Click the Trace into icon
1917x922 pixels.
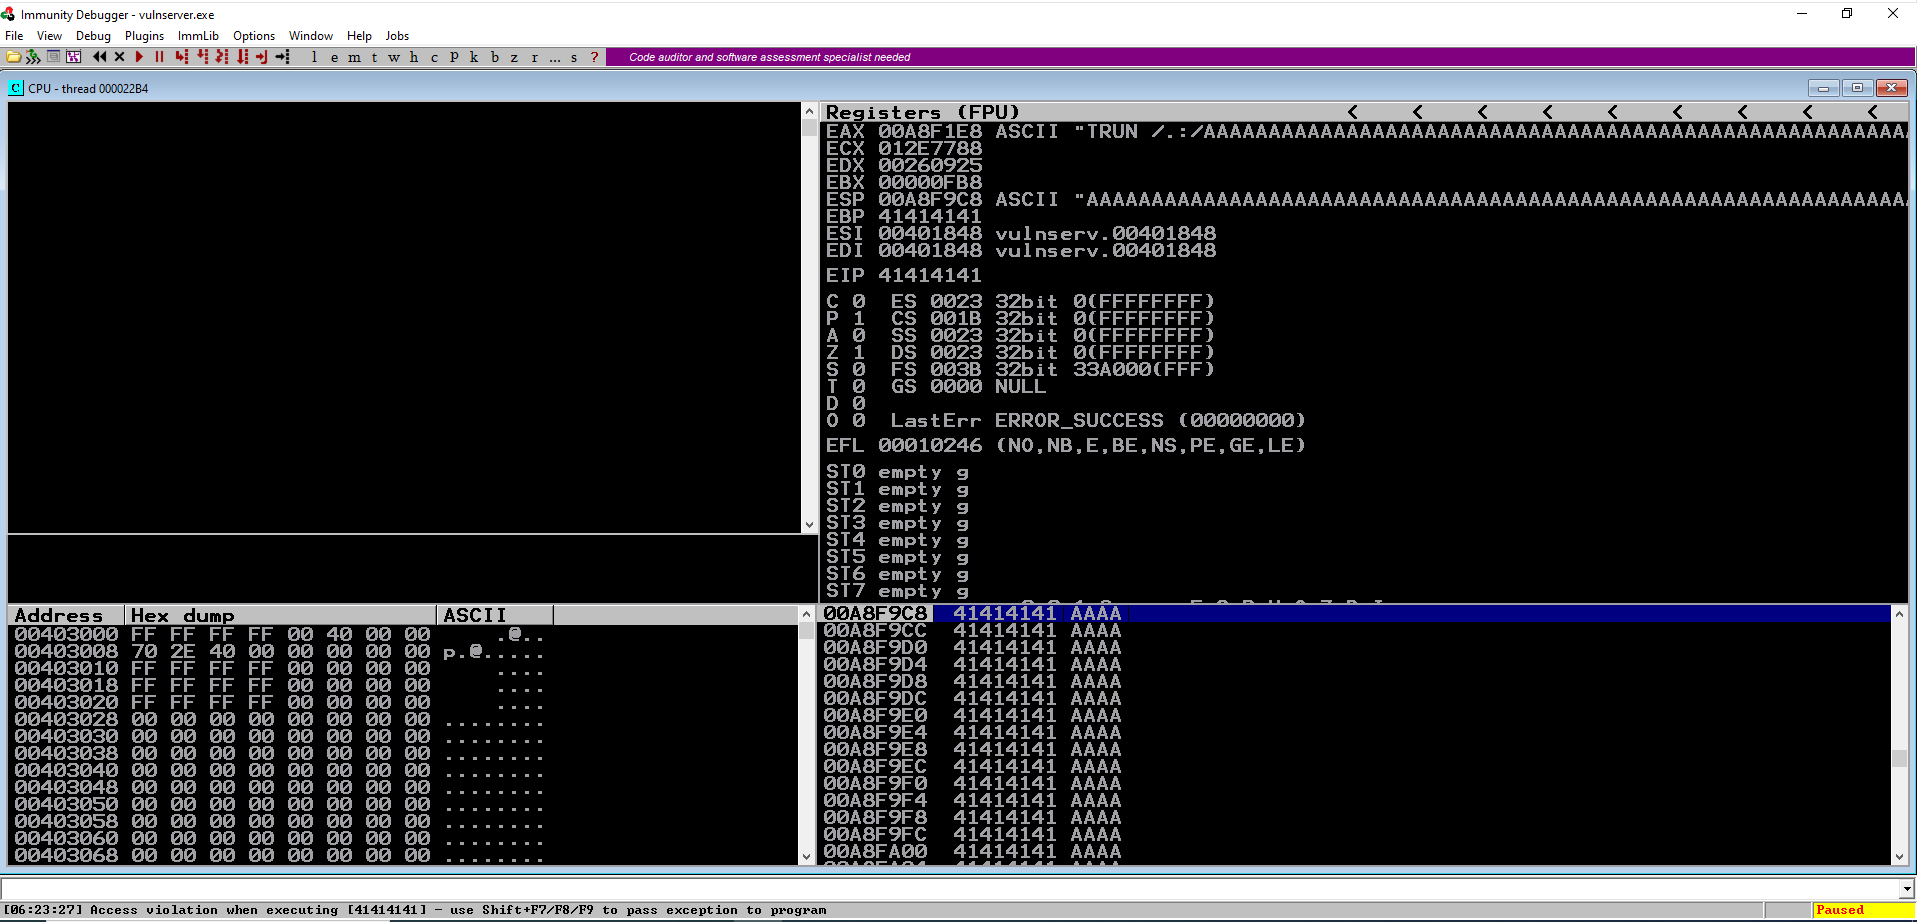pos(222,57)
